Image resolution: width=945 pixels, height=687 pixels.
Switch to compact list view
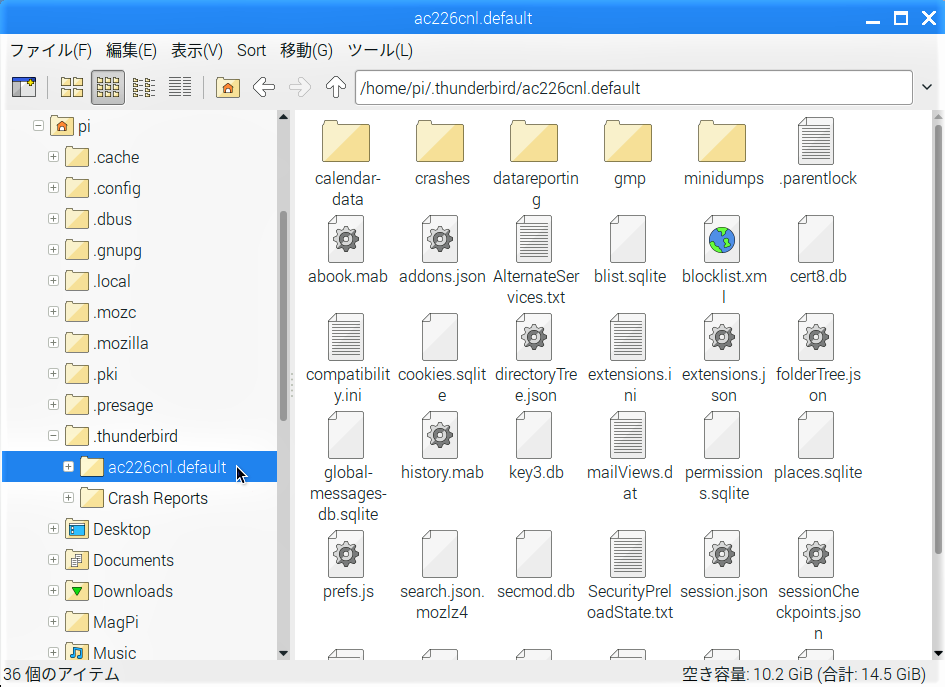144,87
